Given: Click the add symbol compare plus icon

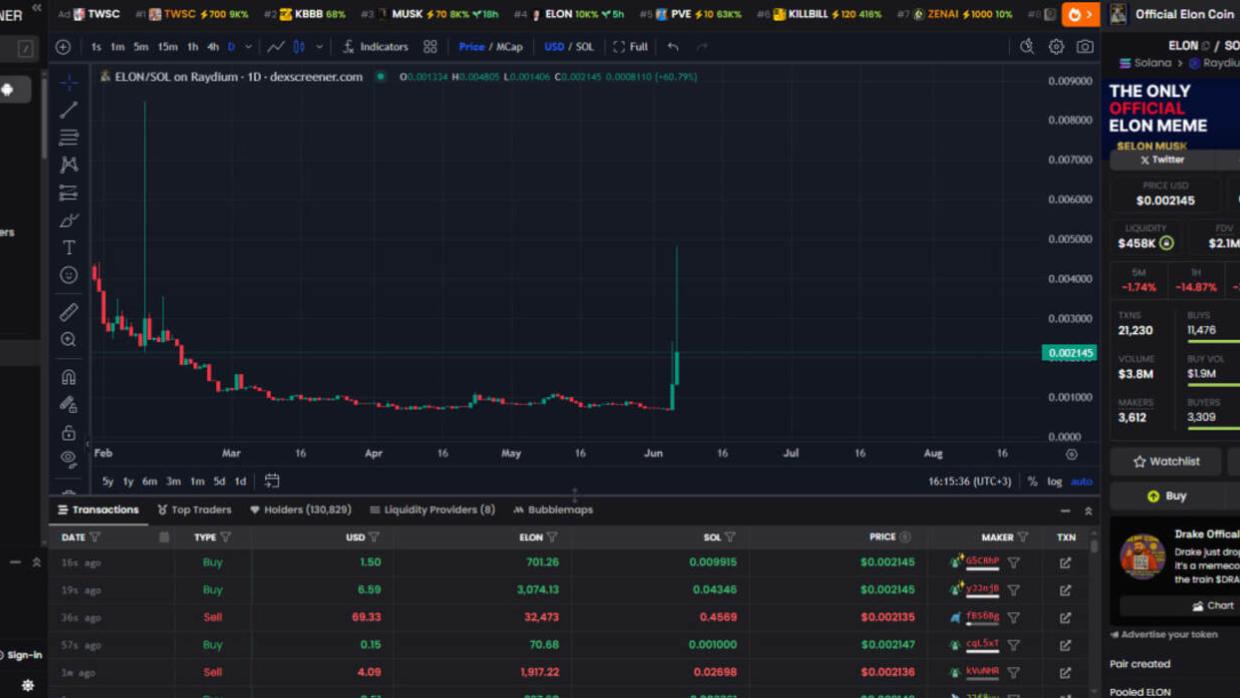Looking at the screenshot, I should pos(63,47).
